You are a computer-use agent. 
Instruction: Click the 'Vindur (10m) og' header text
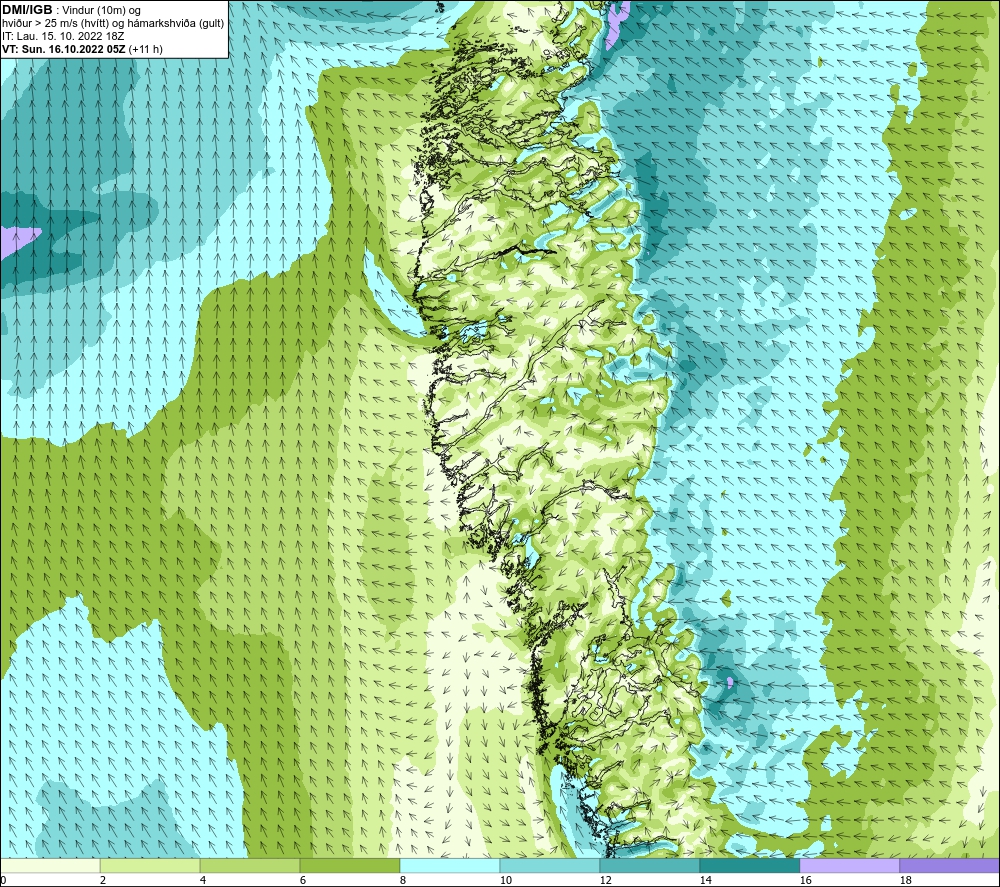tap(101, 11)
